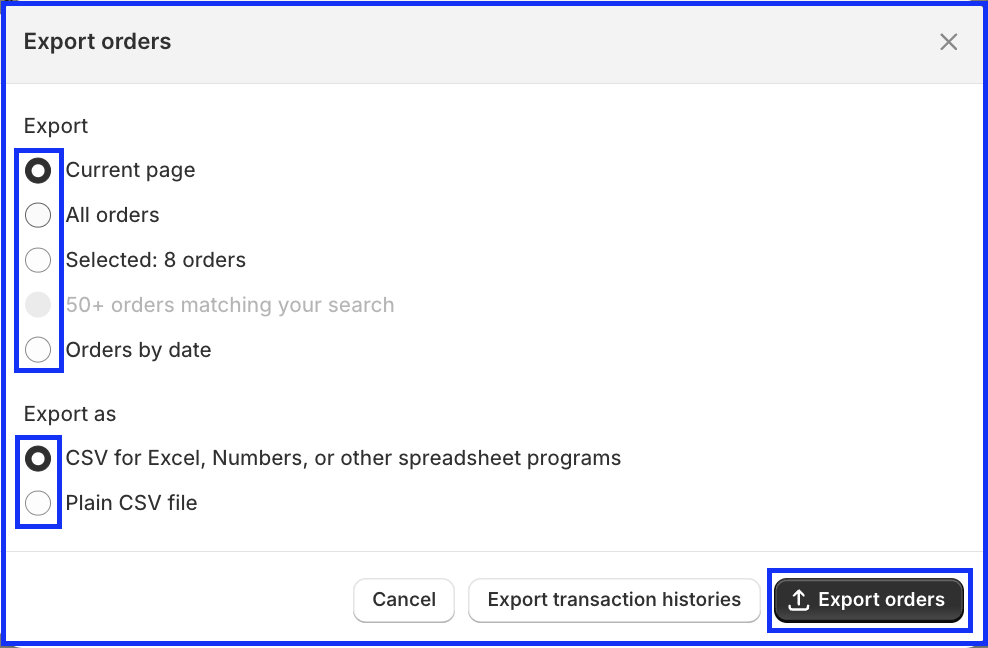Click the "Export as" section heading
The height and width of the screenshot is (648, 988).
pos(70,414)
